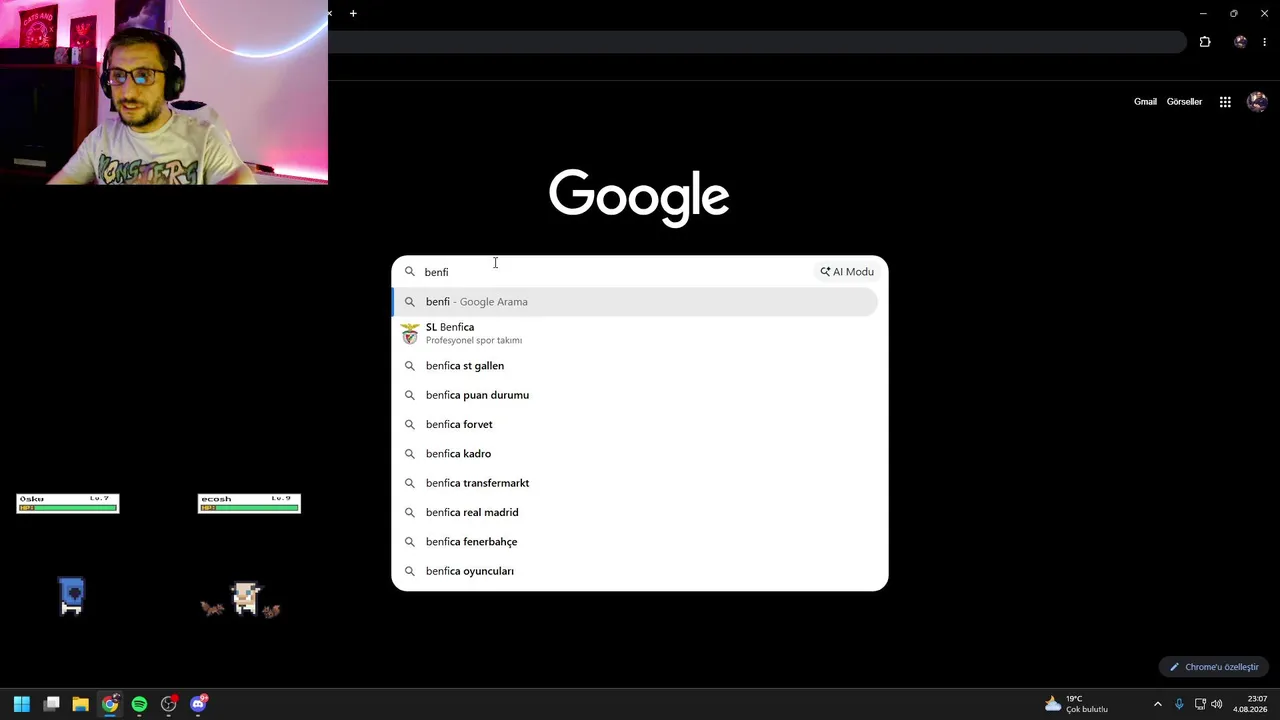This screenshot has height=720, width=1280.
Task: Select the benfi - Google Arama suggestion
Action: pyautogui.click(x=635, y=302)
